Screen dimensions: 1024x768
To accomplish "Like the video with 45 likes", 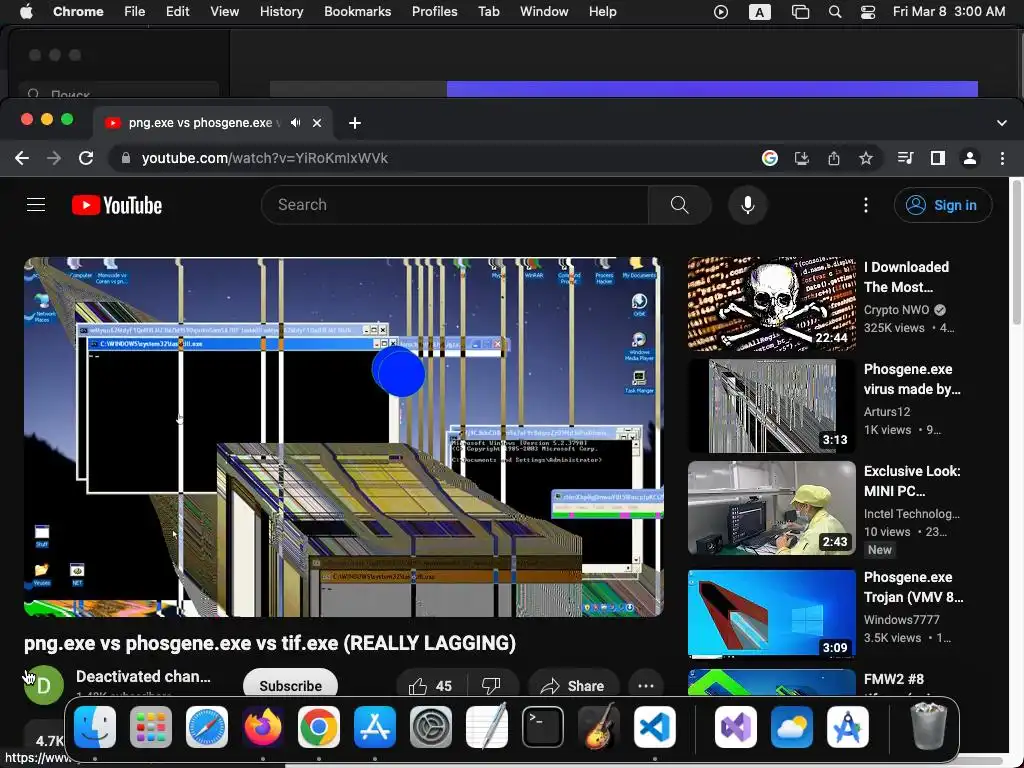I will click(430, 686).
